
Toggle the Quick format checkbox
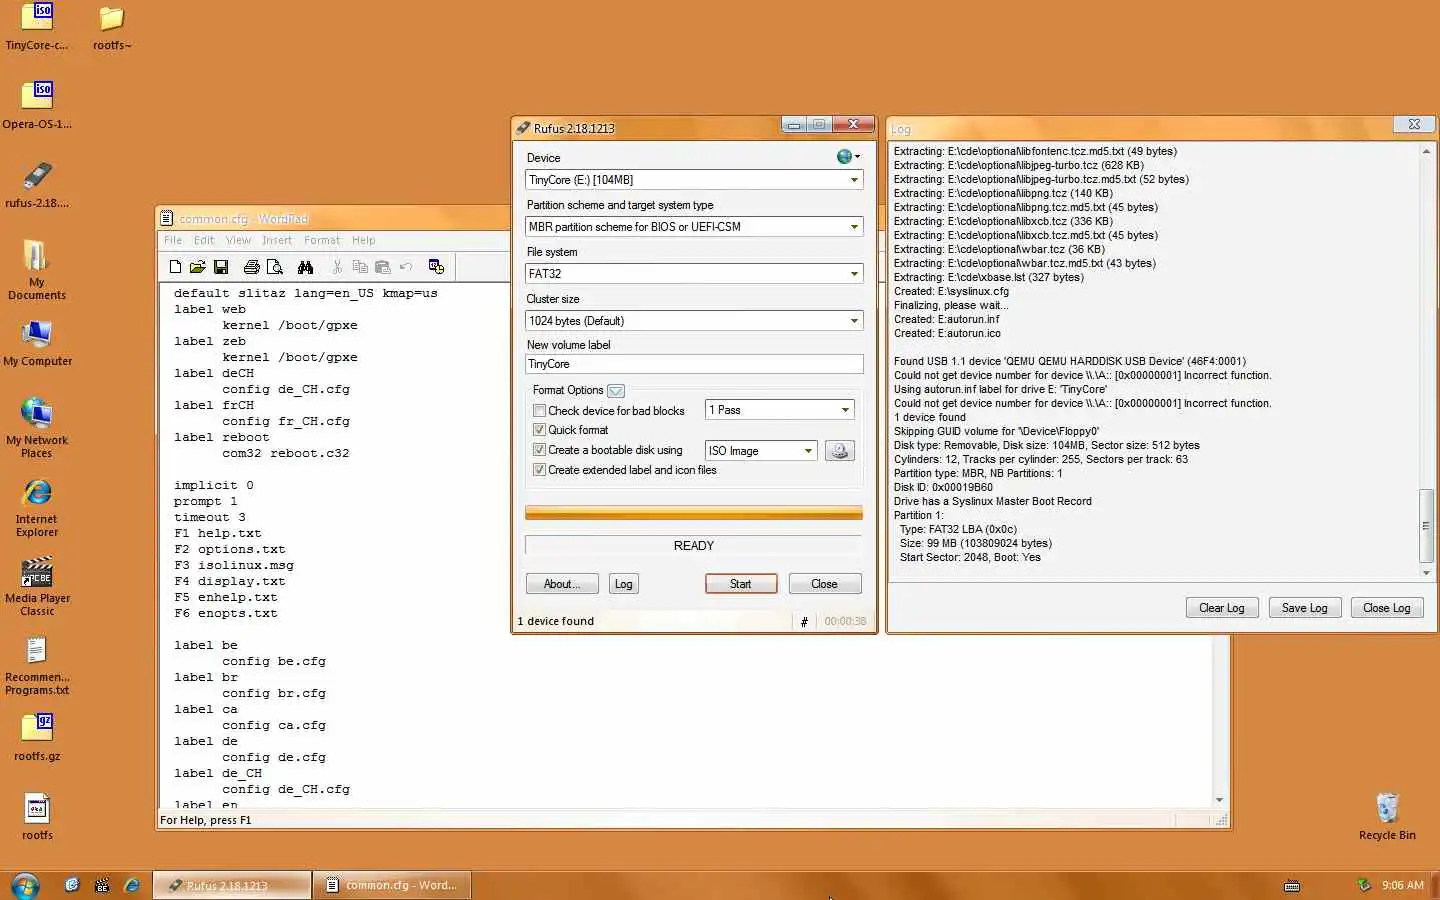point(540,430)
